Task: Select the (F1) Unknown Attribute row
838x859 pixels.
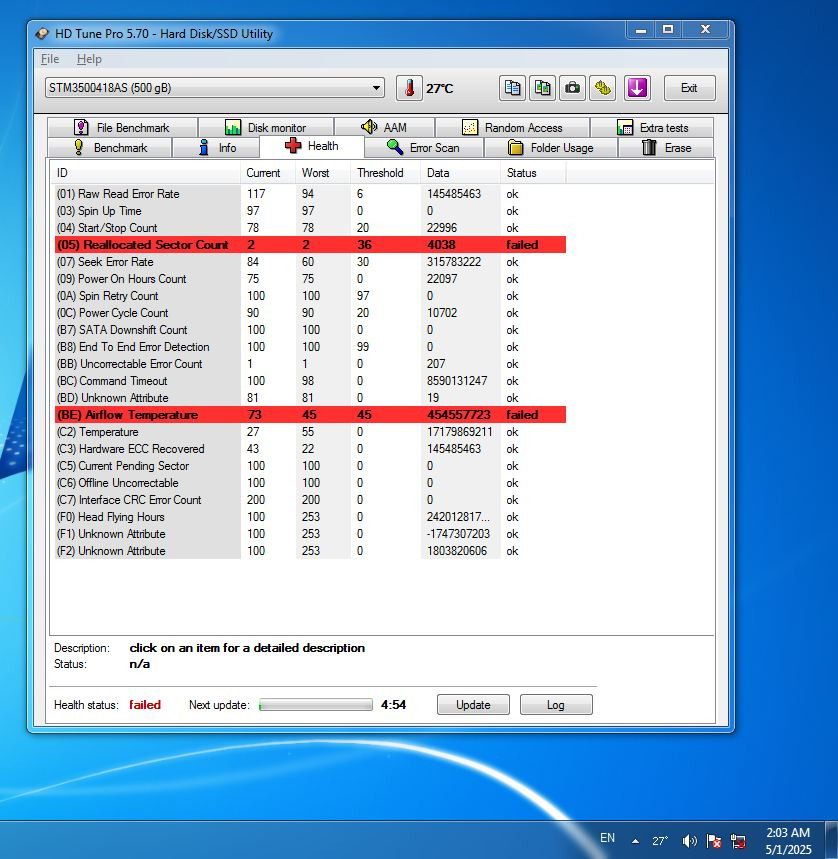Action: pos(311,534)
